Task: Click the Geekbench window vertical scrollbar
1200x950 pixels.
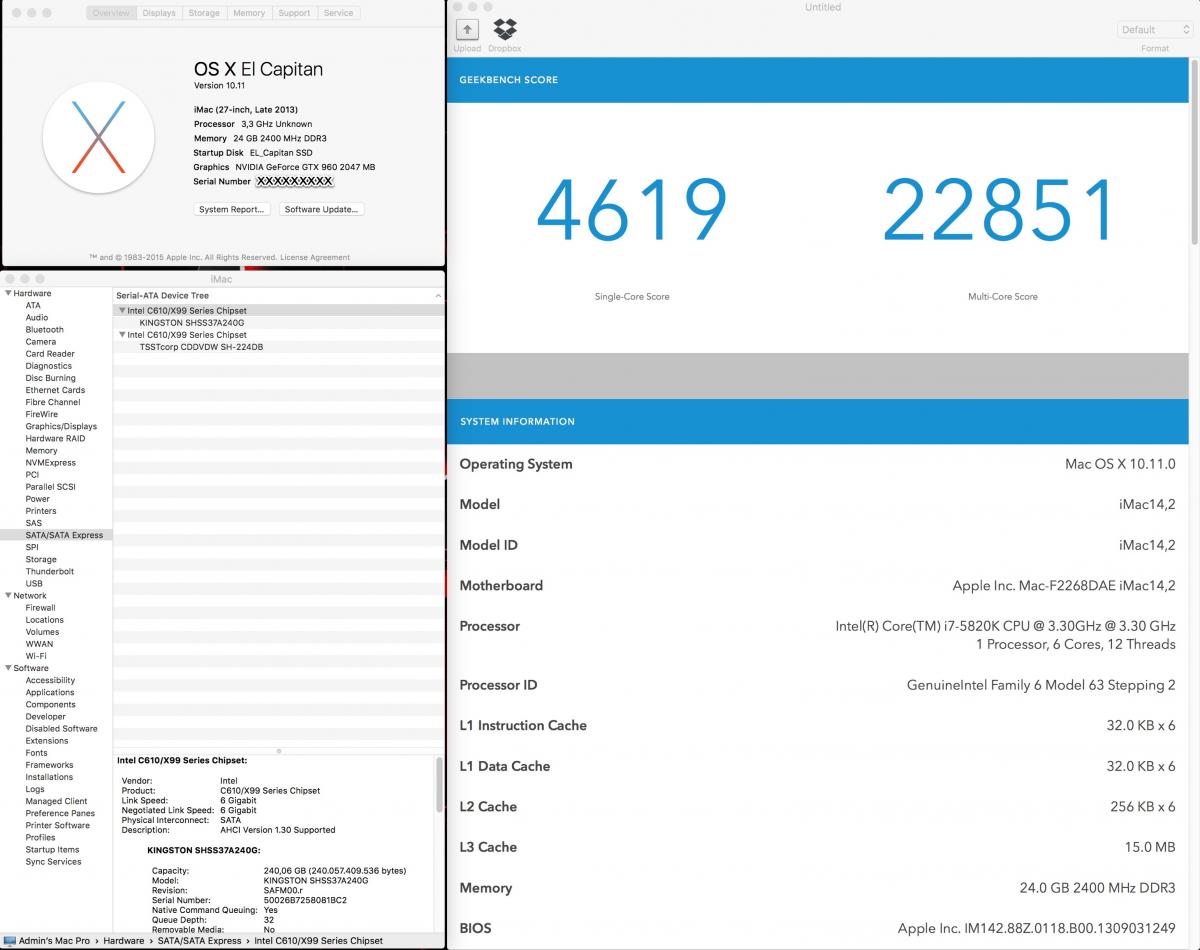Action: coord(1194,150)
